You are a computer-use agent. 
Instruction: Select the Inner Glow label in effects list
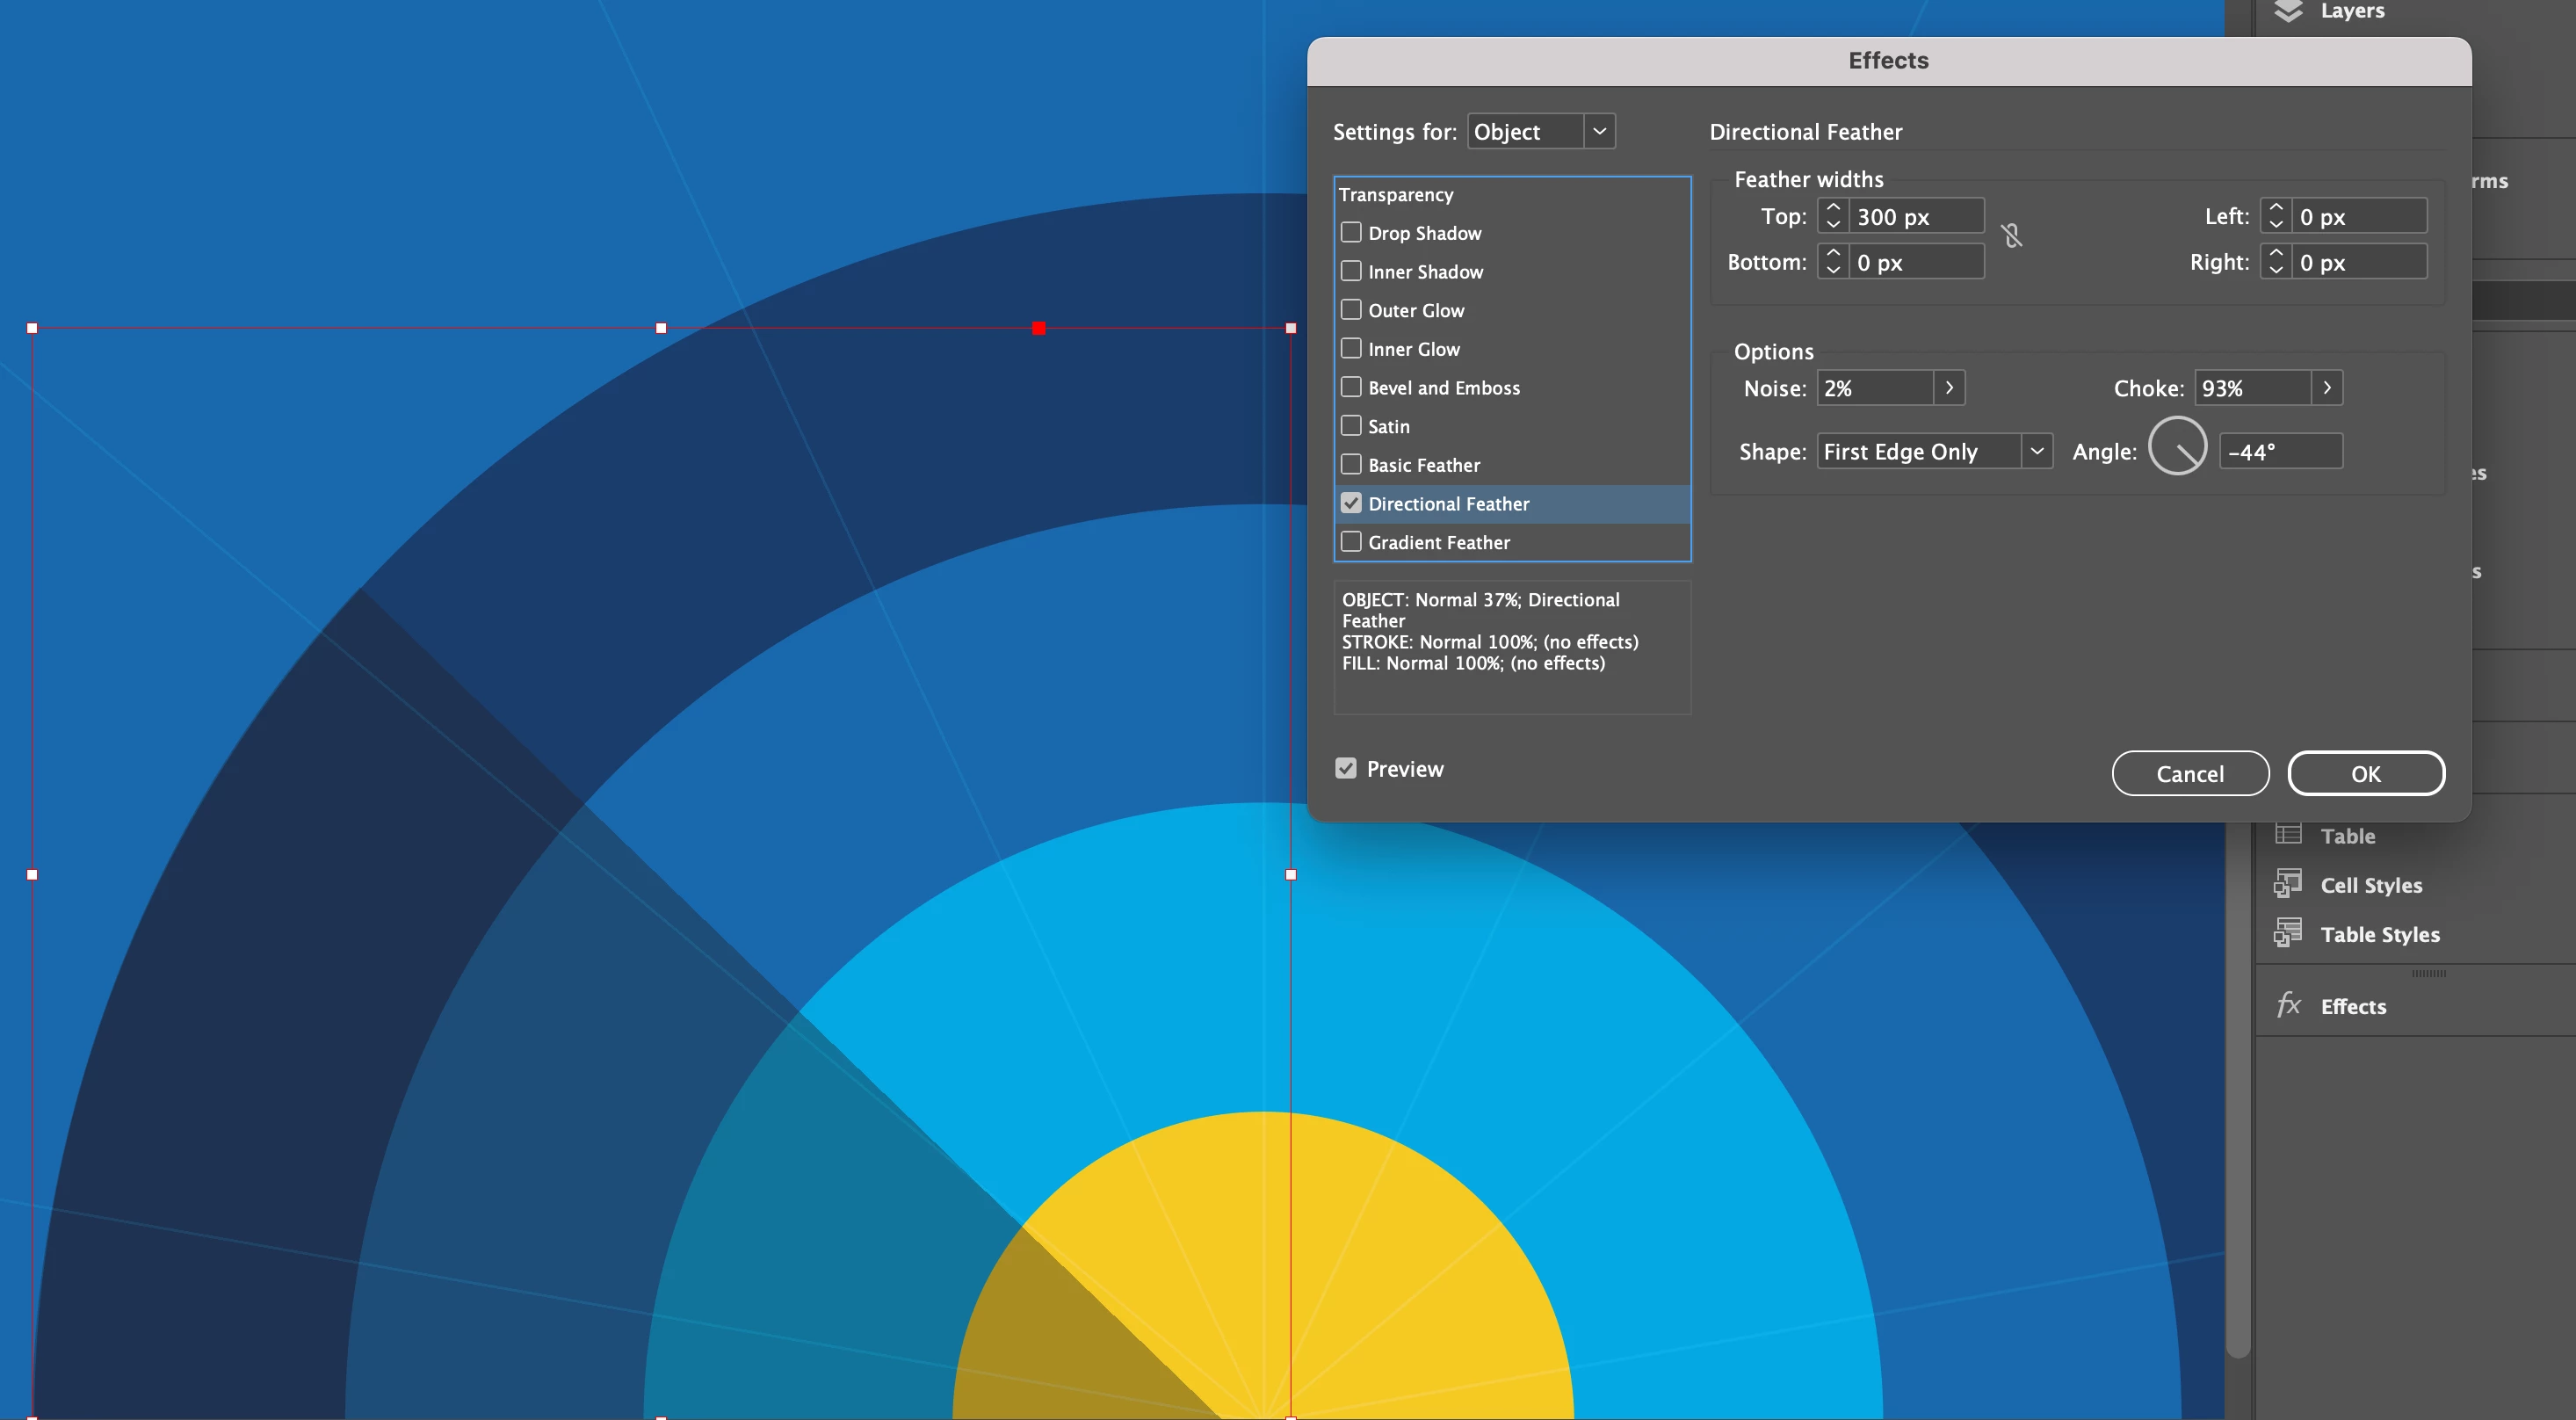point(1414,349)
